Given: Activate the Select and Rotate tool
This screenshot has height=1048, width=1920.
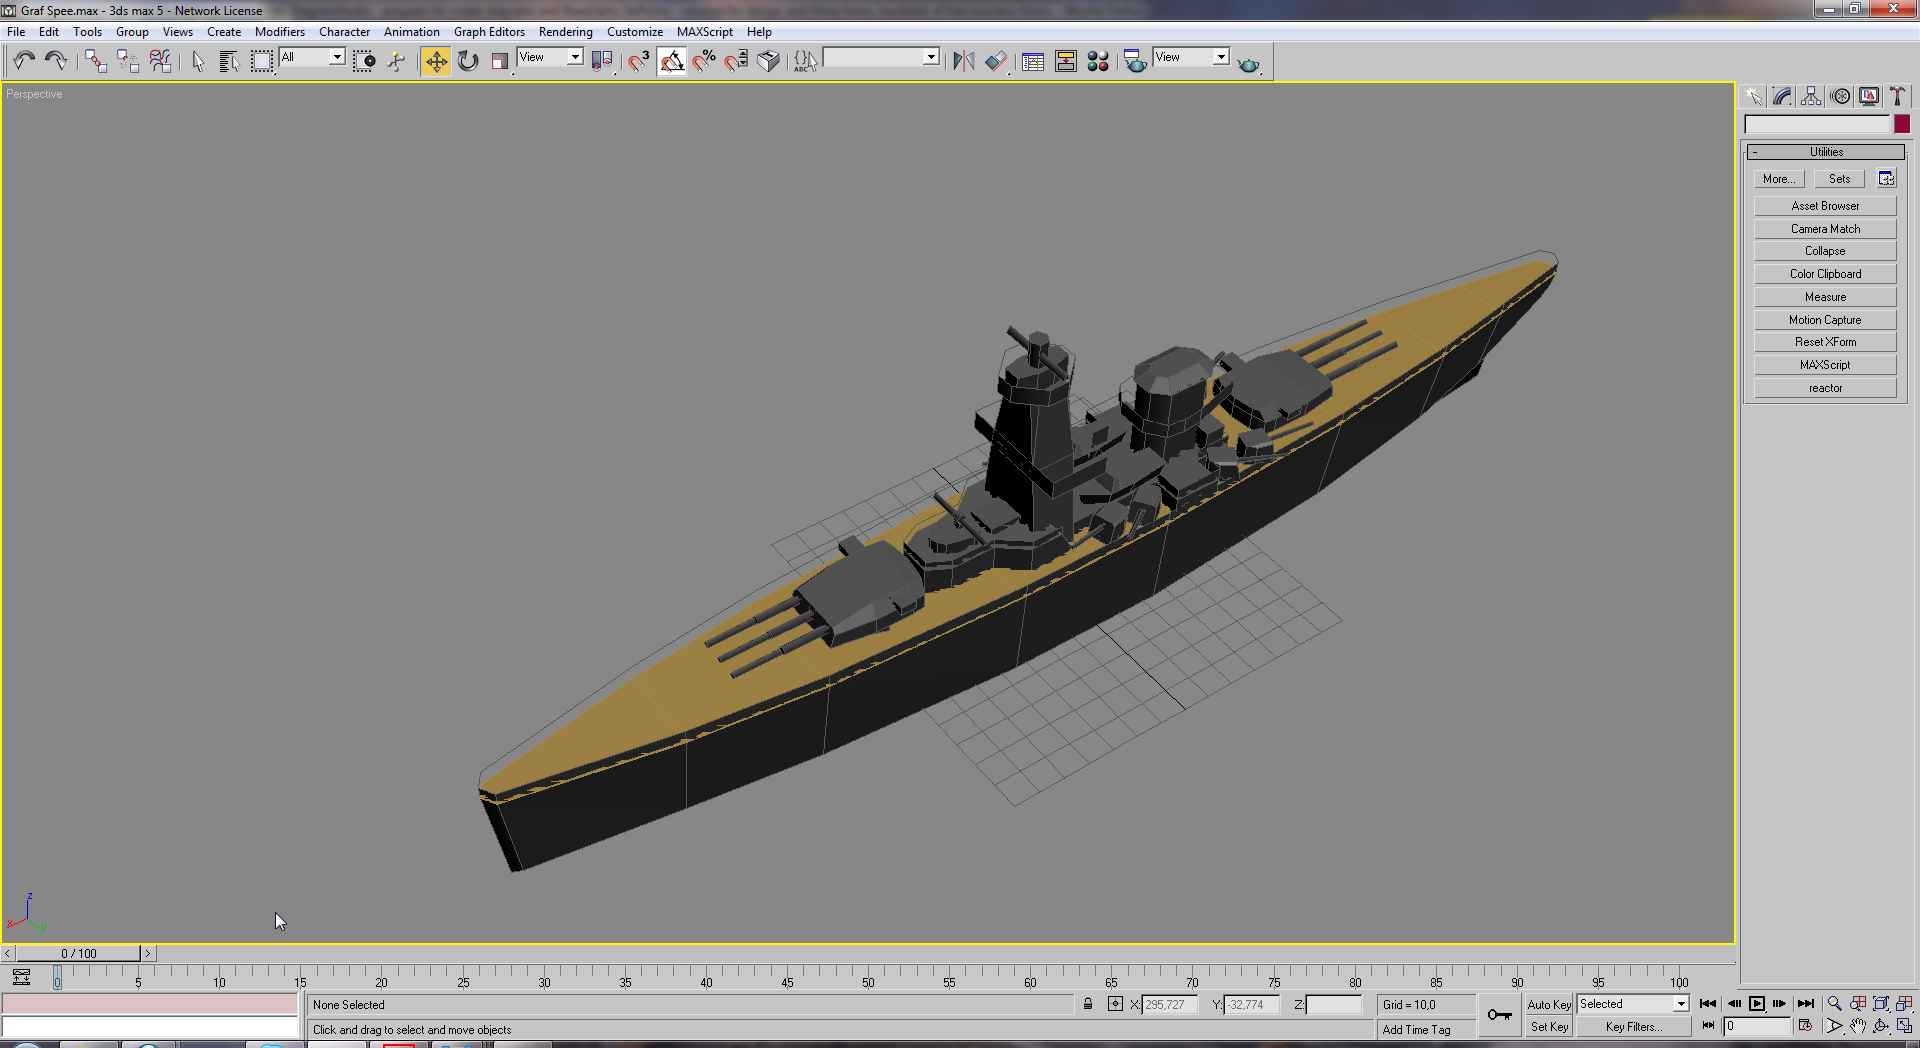Looking at the screenshot, I should (x=468, y=61).
